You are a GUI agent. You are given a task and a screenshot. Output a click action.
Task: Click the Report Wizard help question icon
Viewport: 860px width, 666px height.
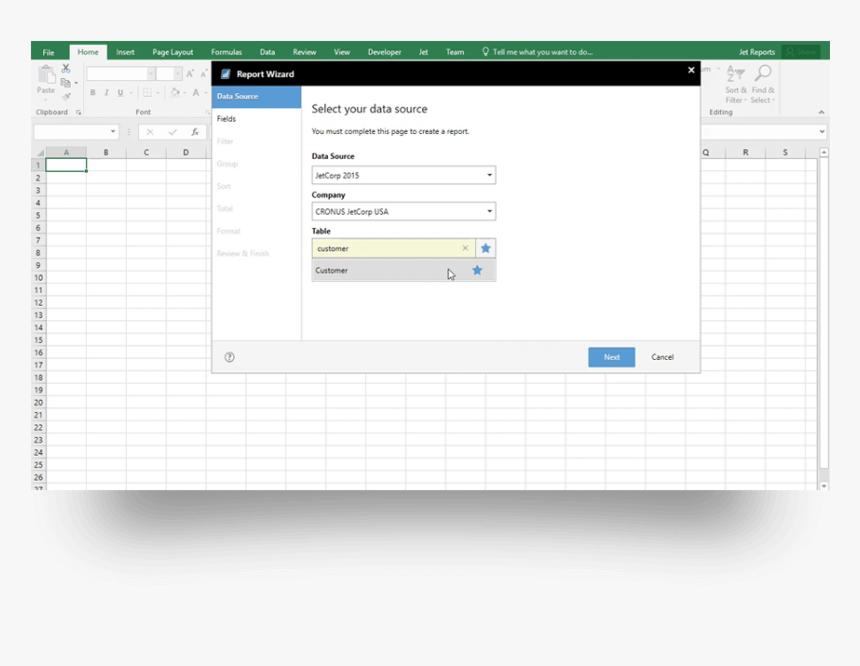click(x=229, y=357)
